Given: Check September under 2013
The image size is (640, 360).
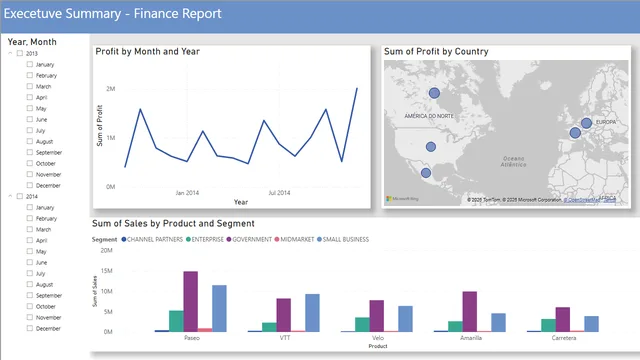Looking at the screenshot, I should coord(30,152).
